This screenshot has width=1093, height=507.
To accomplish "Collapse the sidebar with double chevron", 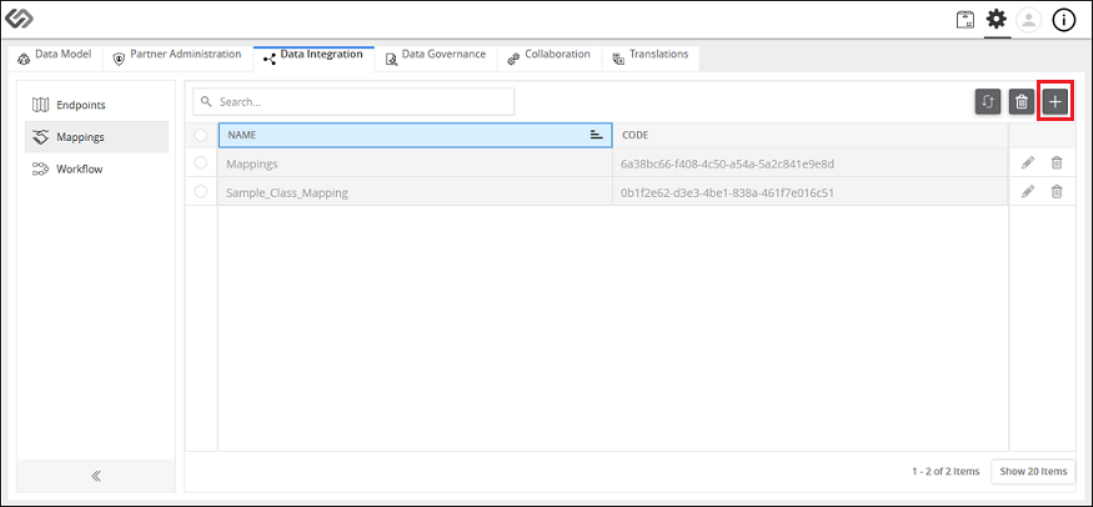I will click(x=96, y=476).
